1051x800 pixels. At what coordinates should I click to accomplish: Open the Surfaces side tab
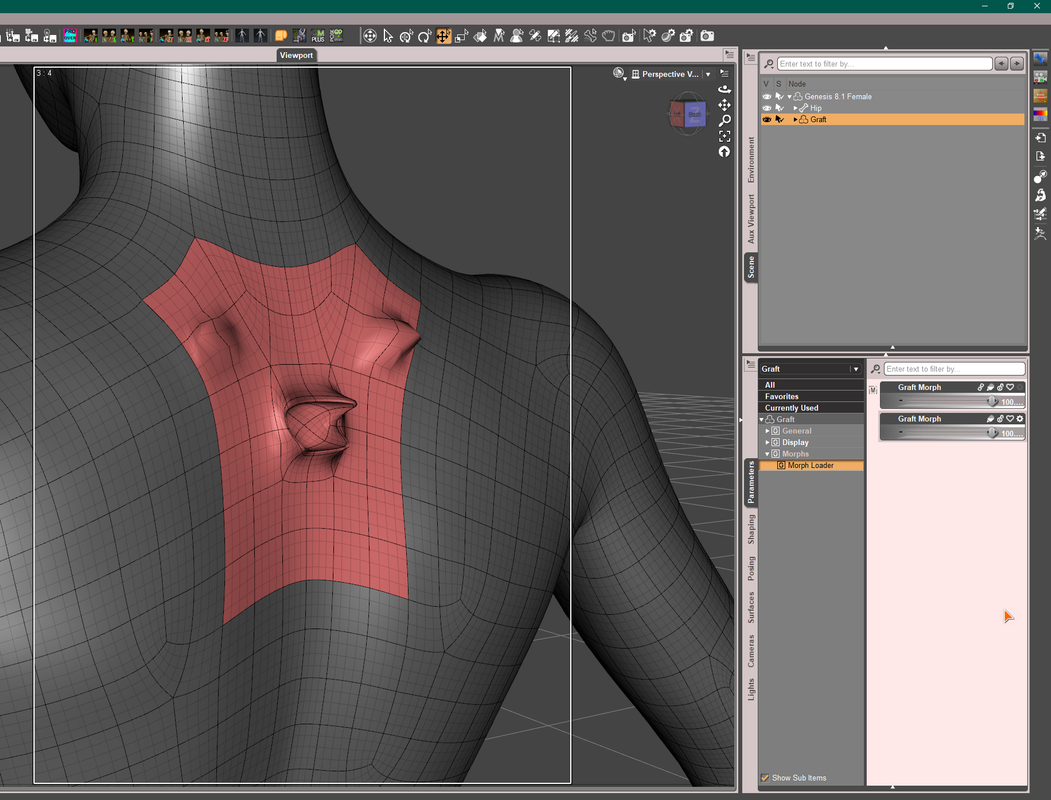pos(751,607)
